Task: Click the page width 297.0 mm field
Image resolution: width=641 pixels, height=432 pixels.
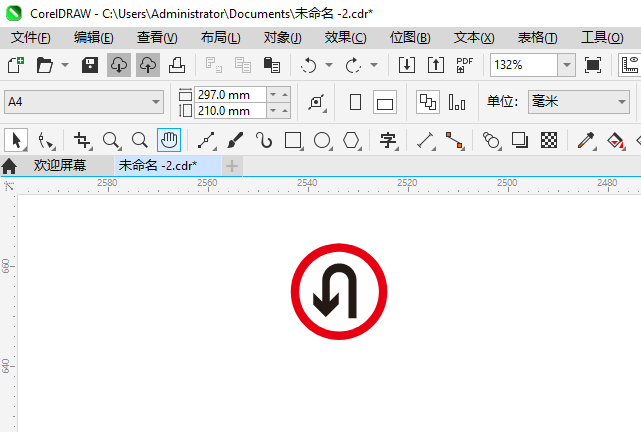Action: point(231,95)
